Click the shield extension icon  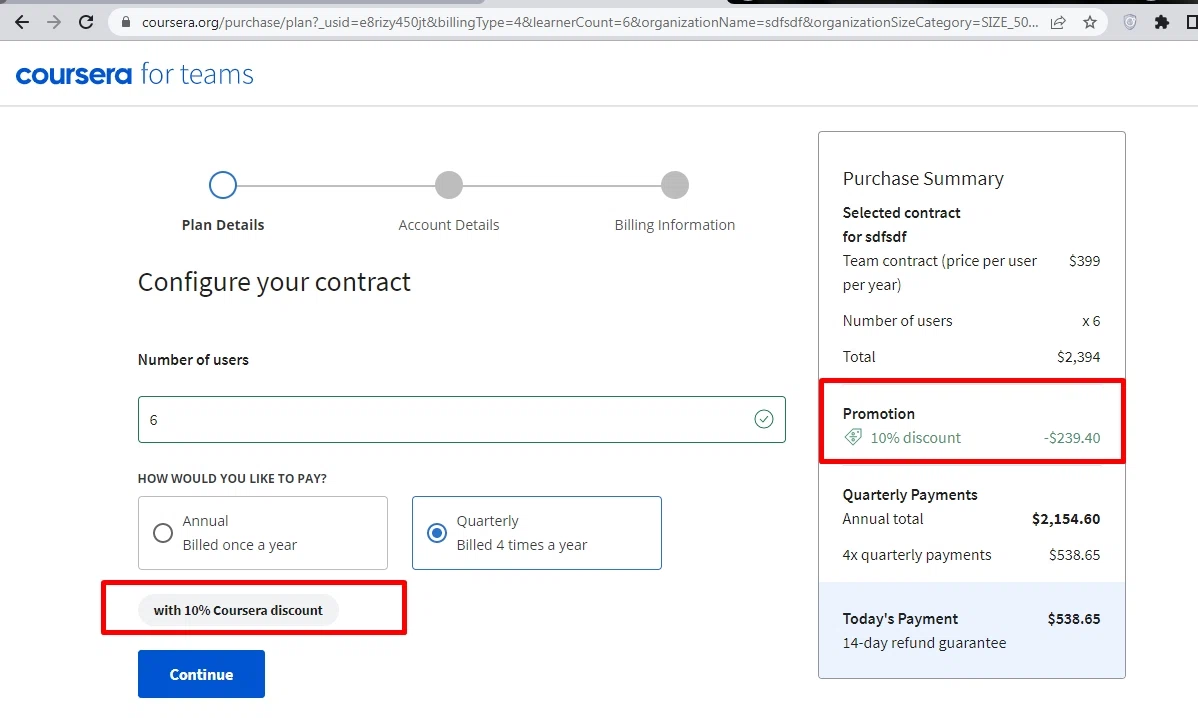pyautogui.click(x=1130, y=22)
